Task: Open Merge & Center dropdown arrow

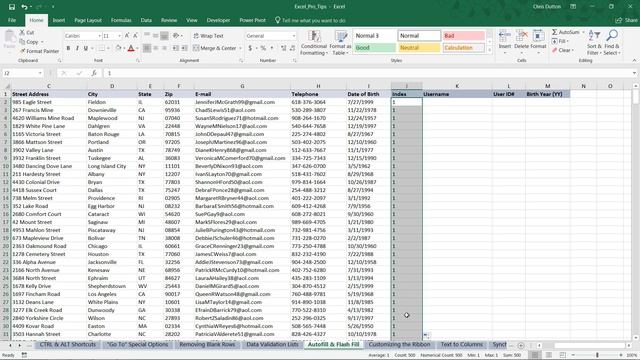Action: (x=240, y=48)
